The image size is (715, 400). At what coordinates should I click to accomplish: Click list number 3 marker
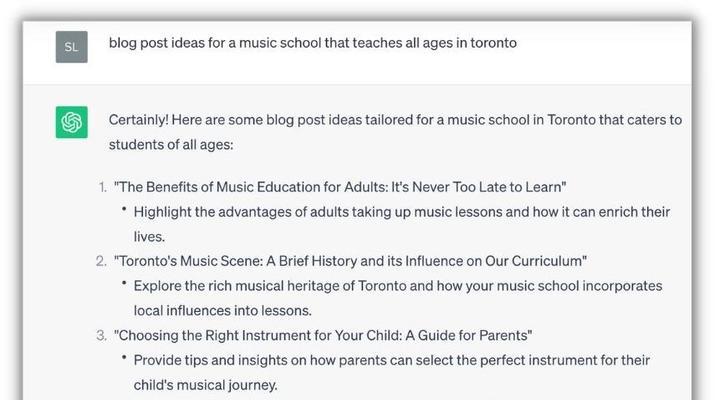click(x=102, y=336)
